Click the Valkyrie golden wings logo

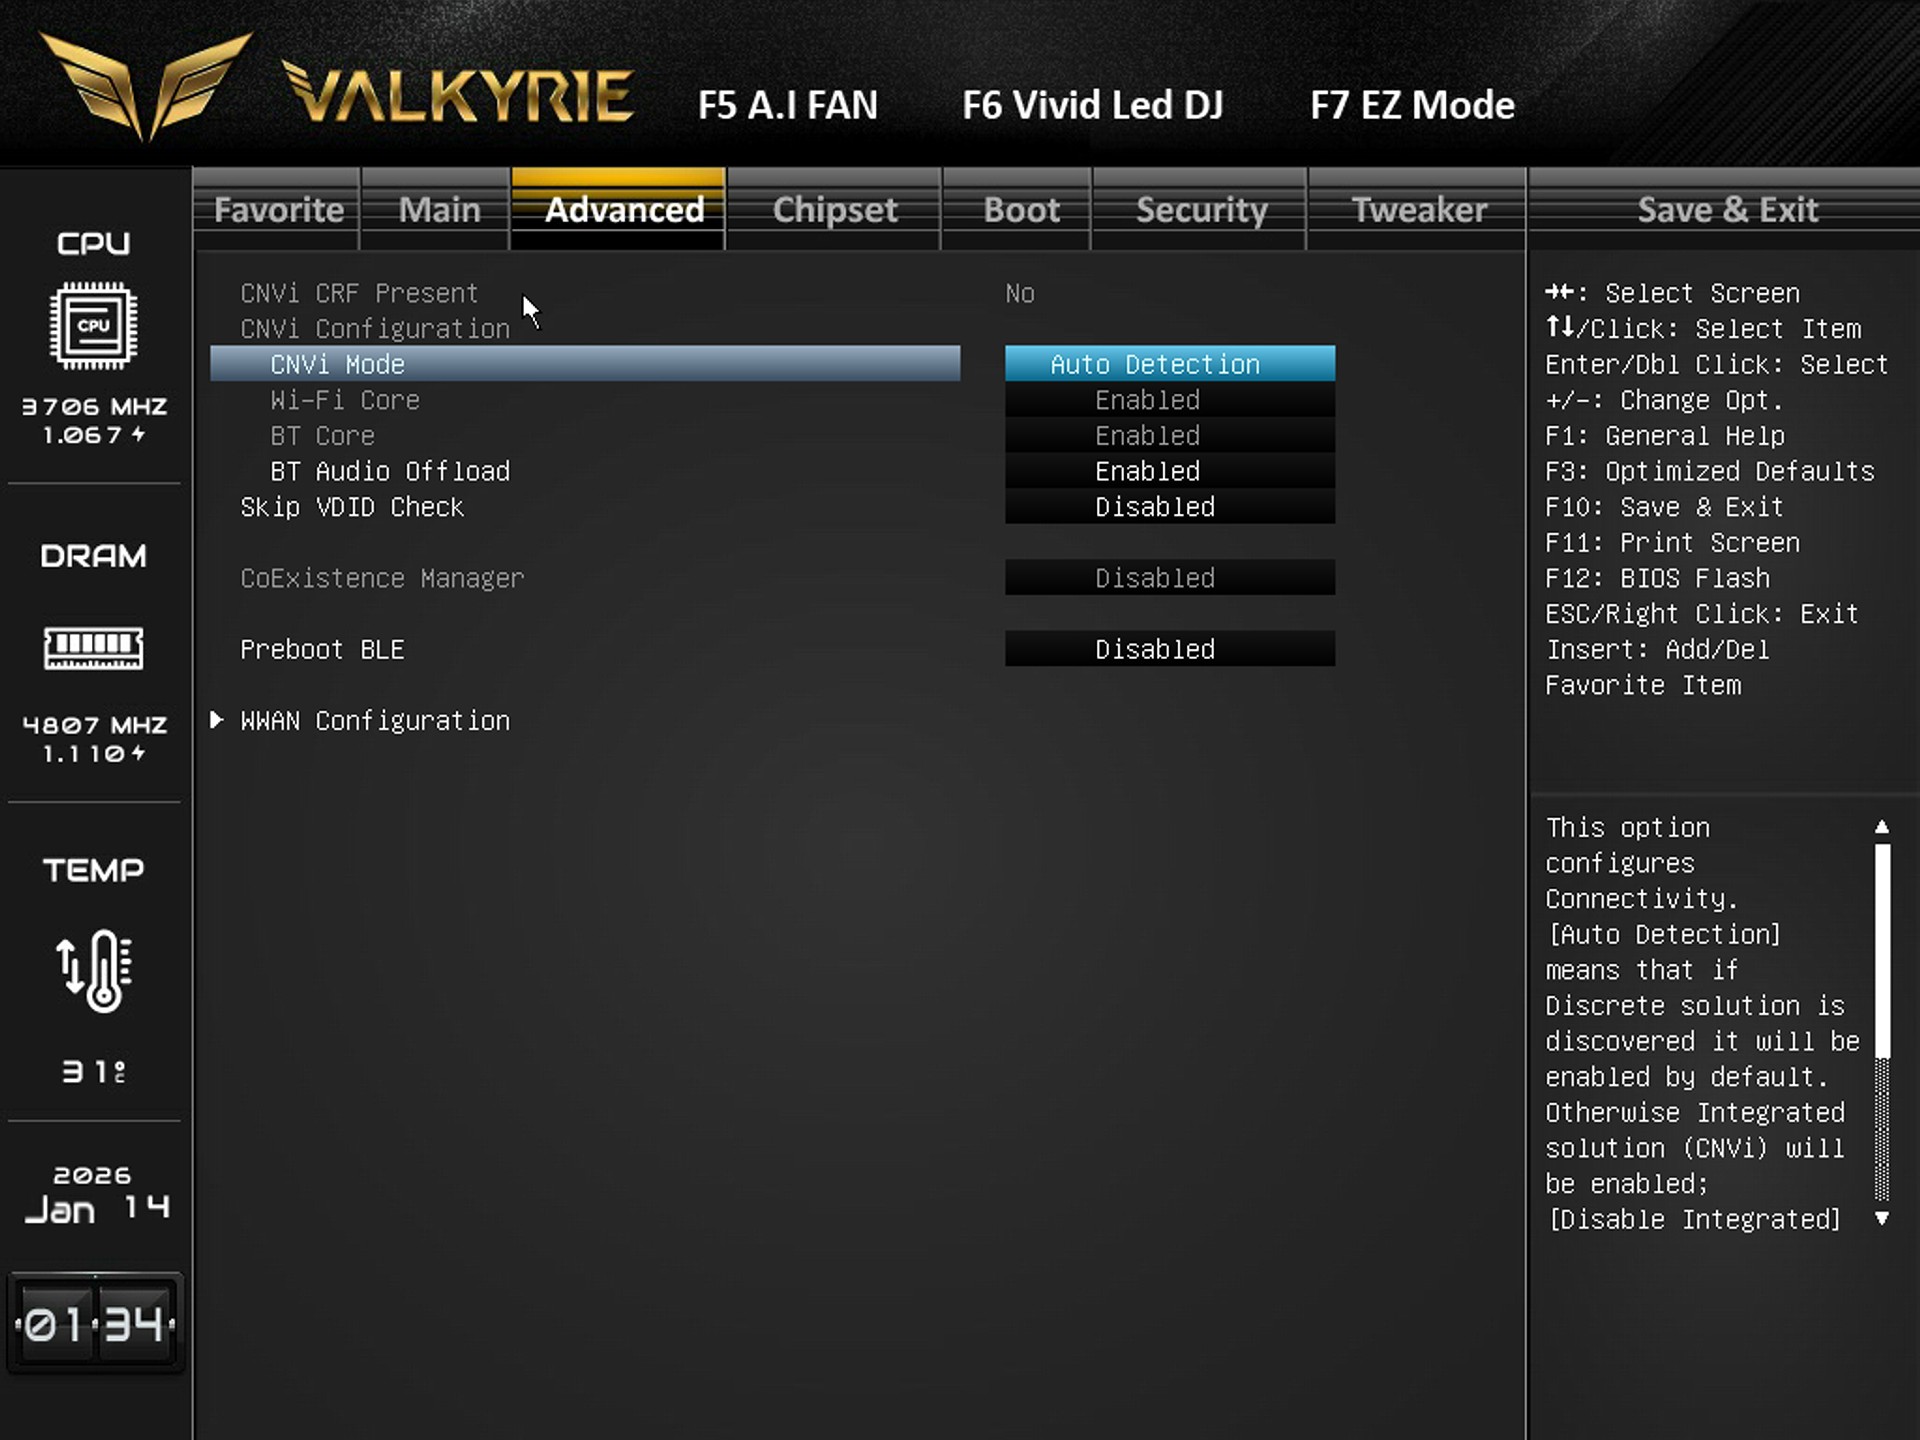point(147,86)
